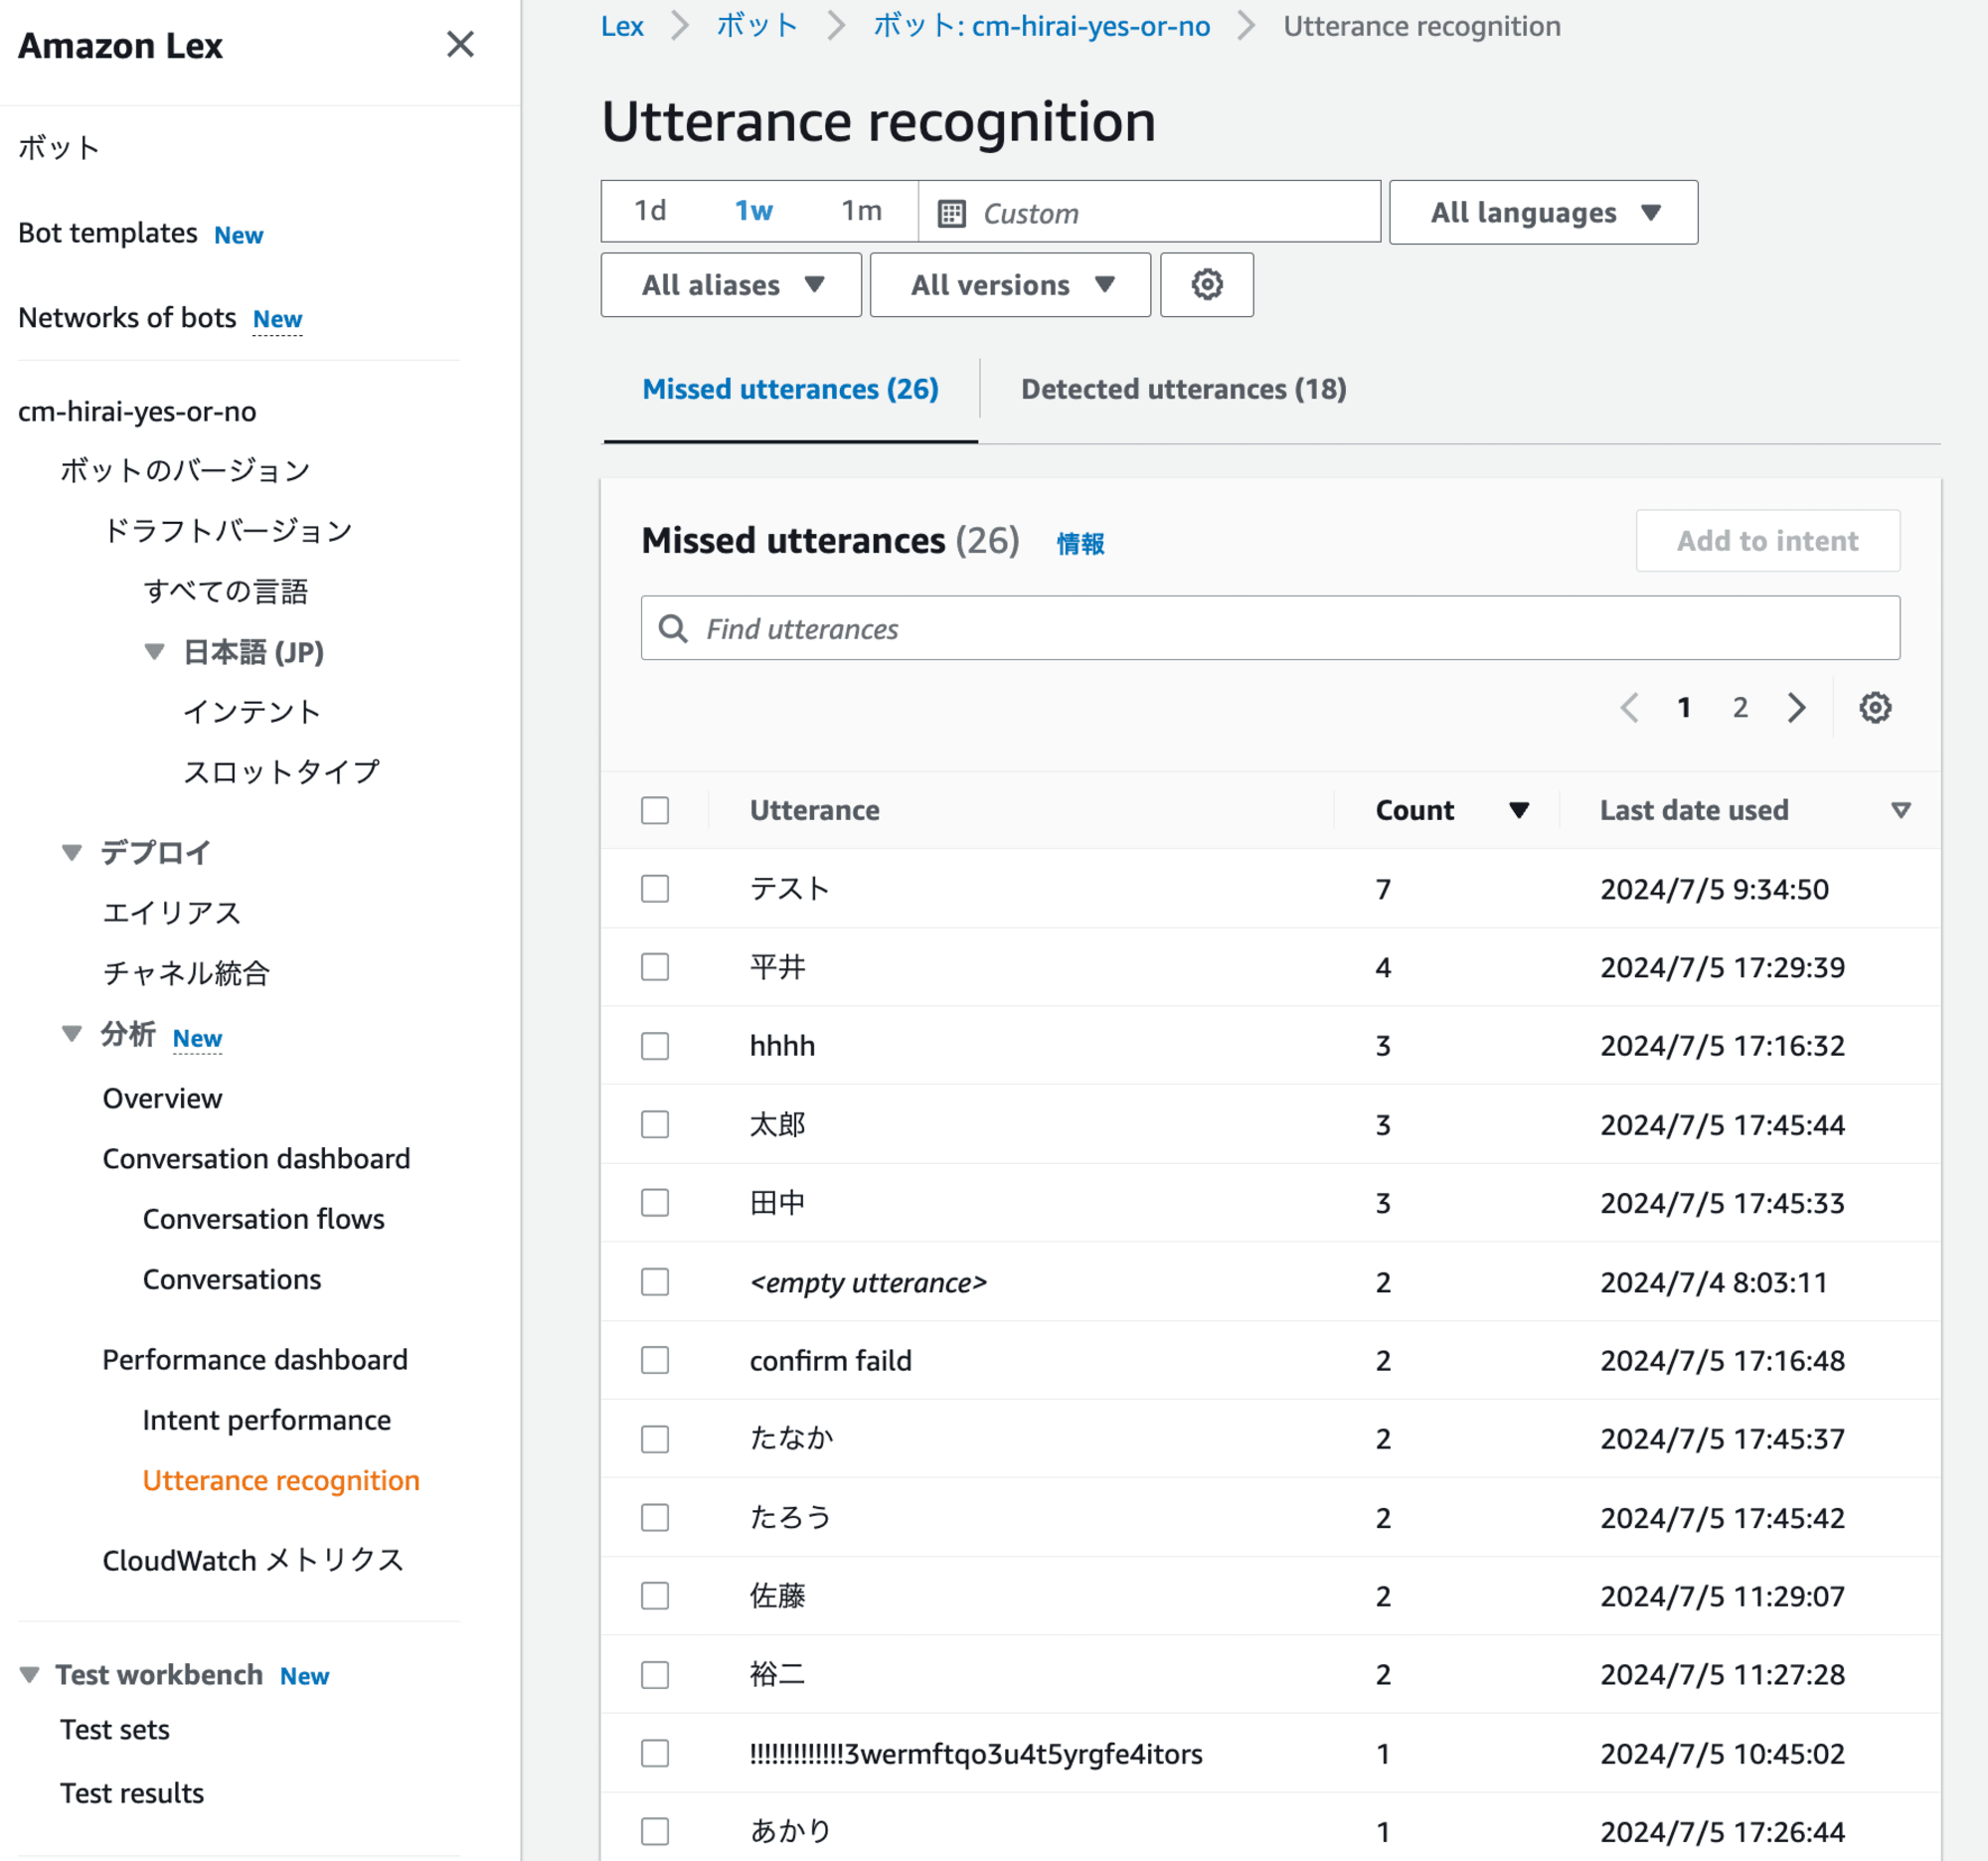Go to ボット breadcrumb link
1988x1861 pixels.
tap(757, 26)
